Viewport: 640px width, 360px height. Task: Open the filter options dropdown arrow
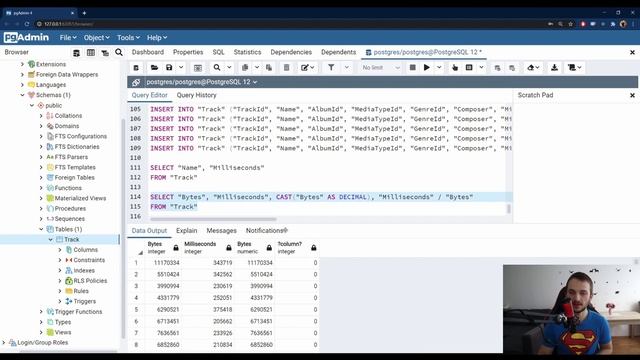tap(347, 68)
